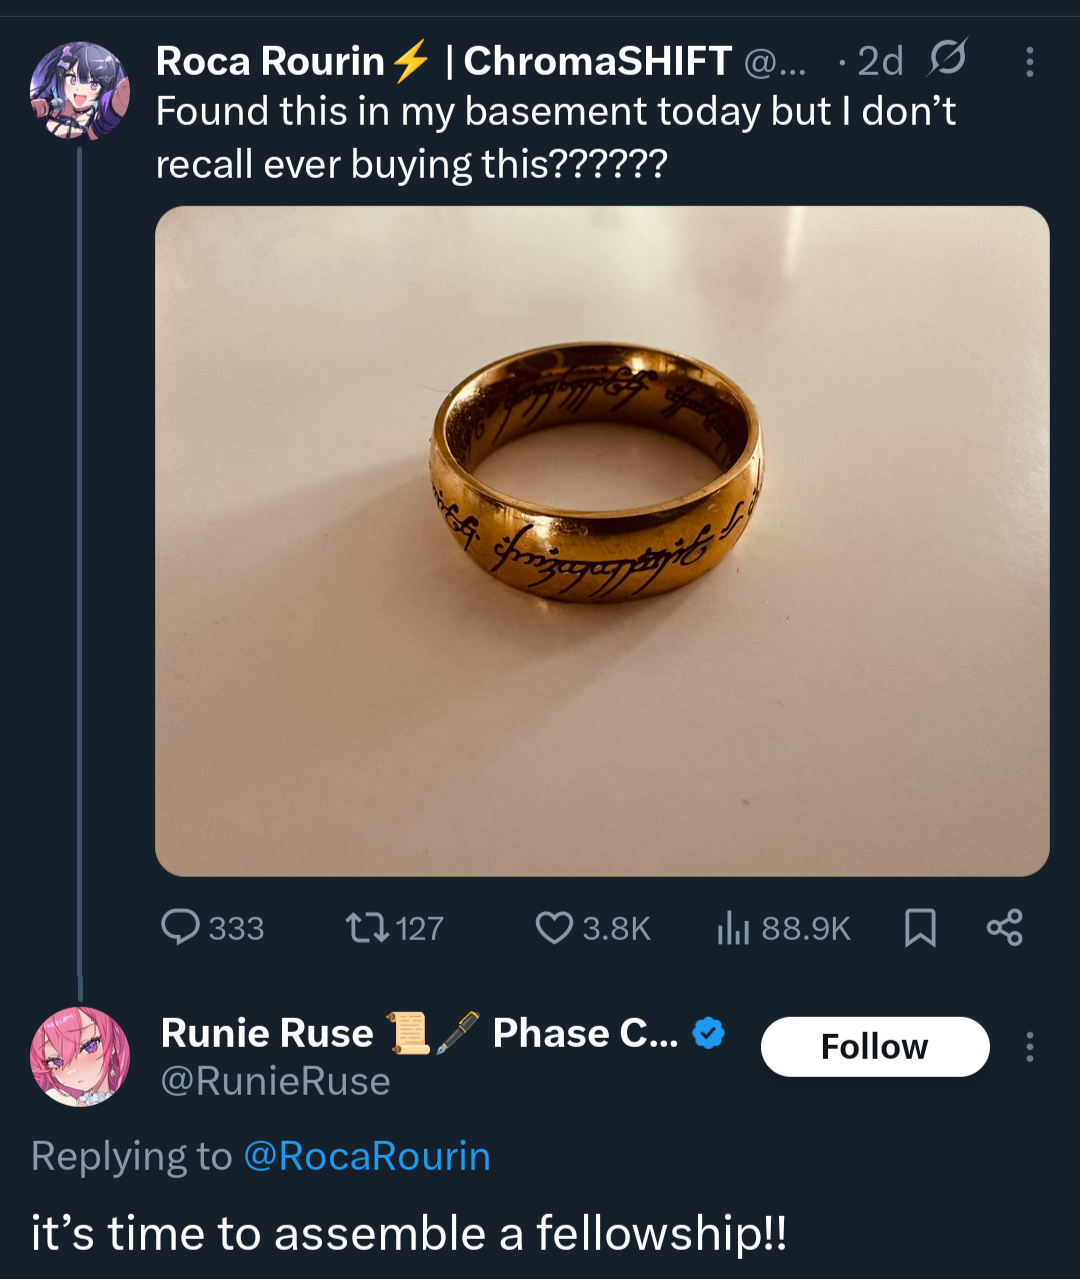Open the 2d timestamp of the tweet
Image resolution: width=1080 pixels, height=1279 pixels.
(880, 61)
